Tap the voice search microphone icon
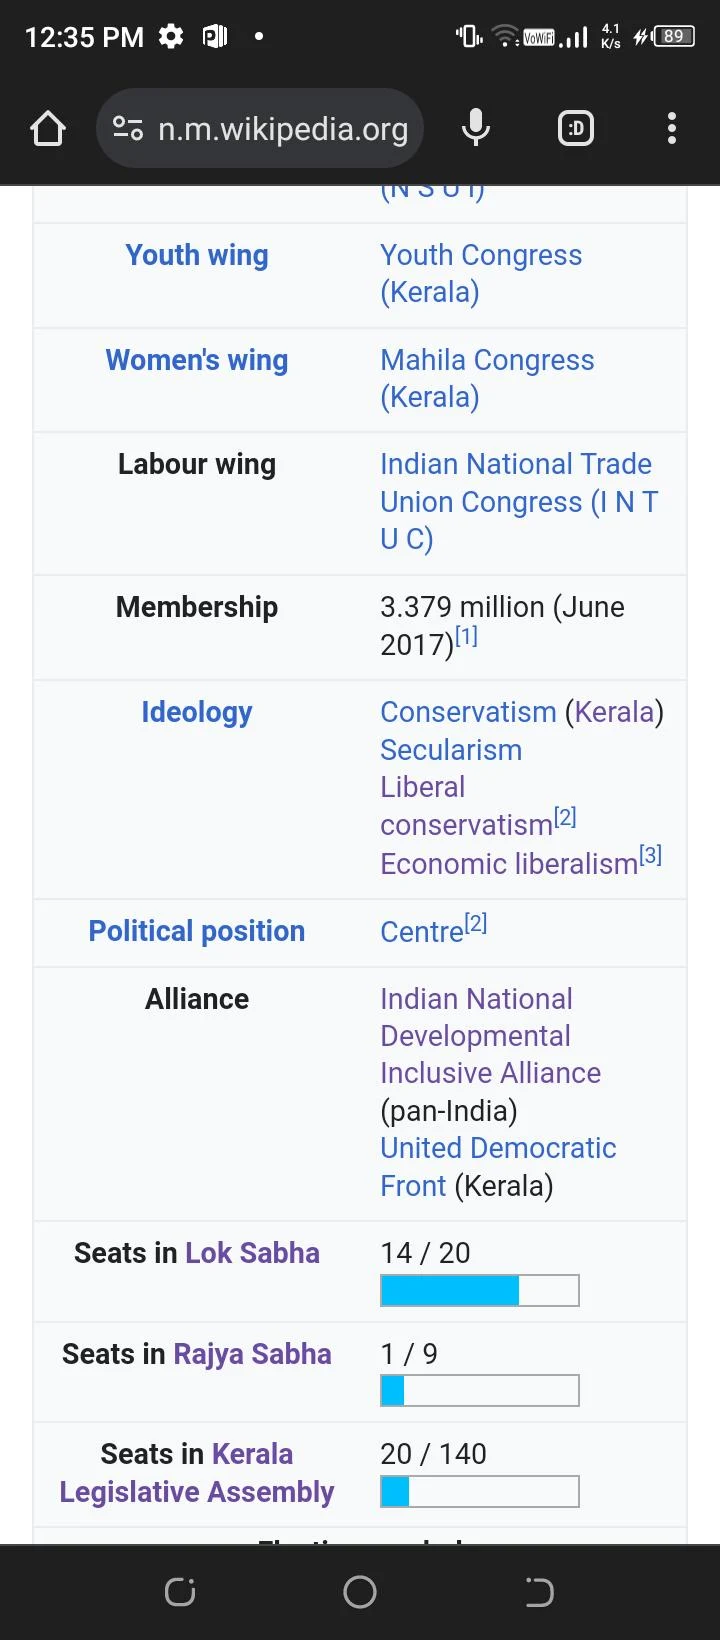This screenshot has width=720, height=1640. coord(476,128)
